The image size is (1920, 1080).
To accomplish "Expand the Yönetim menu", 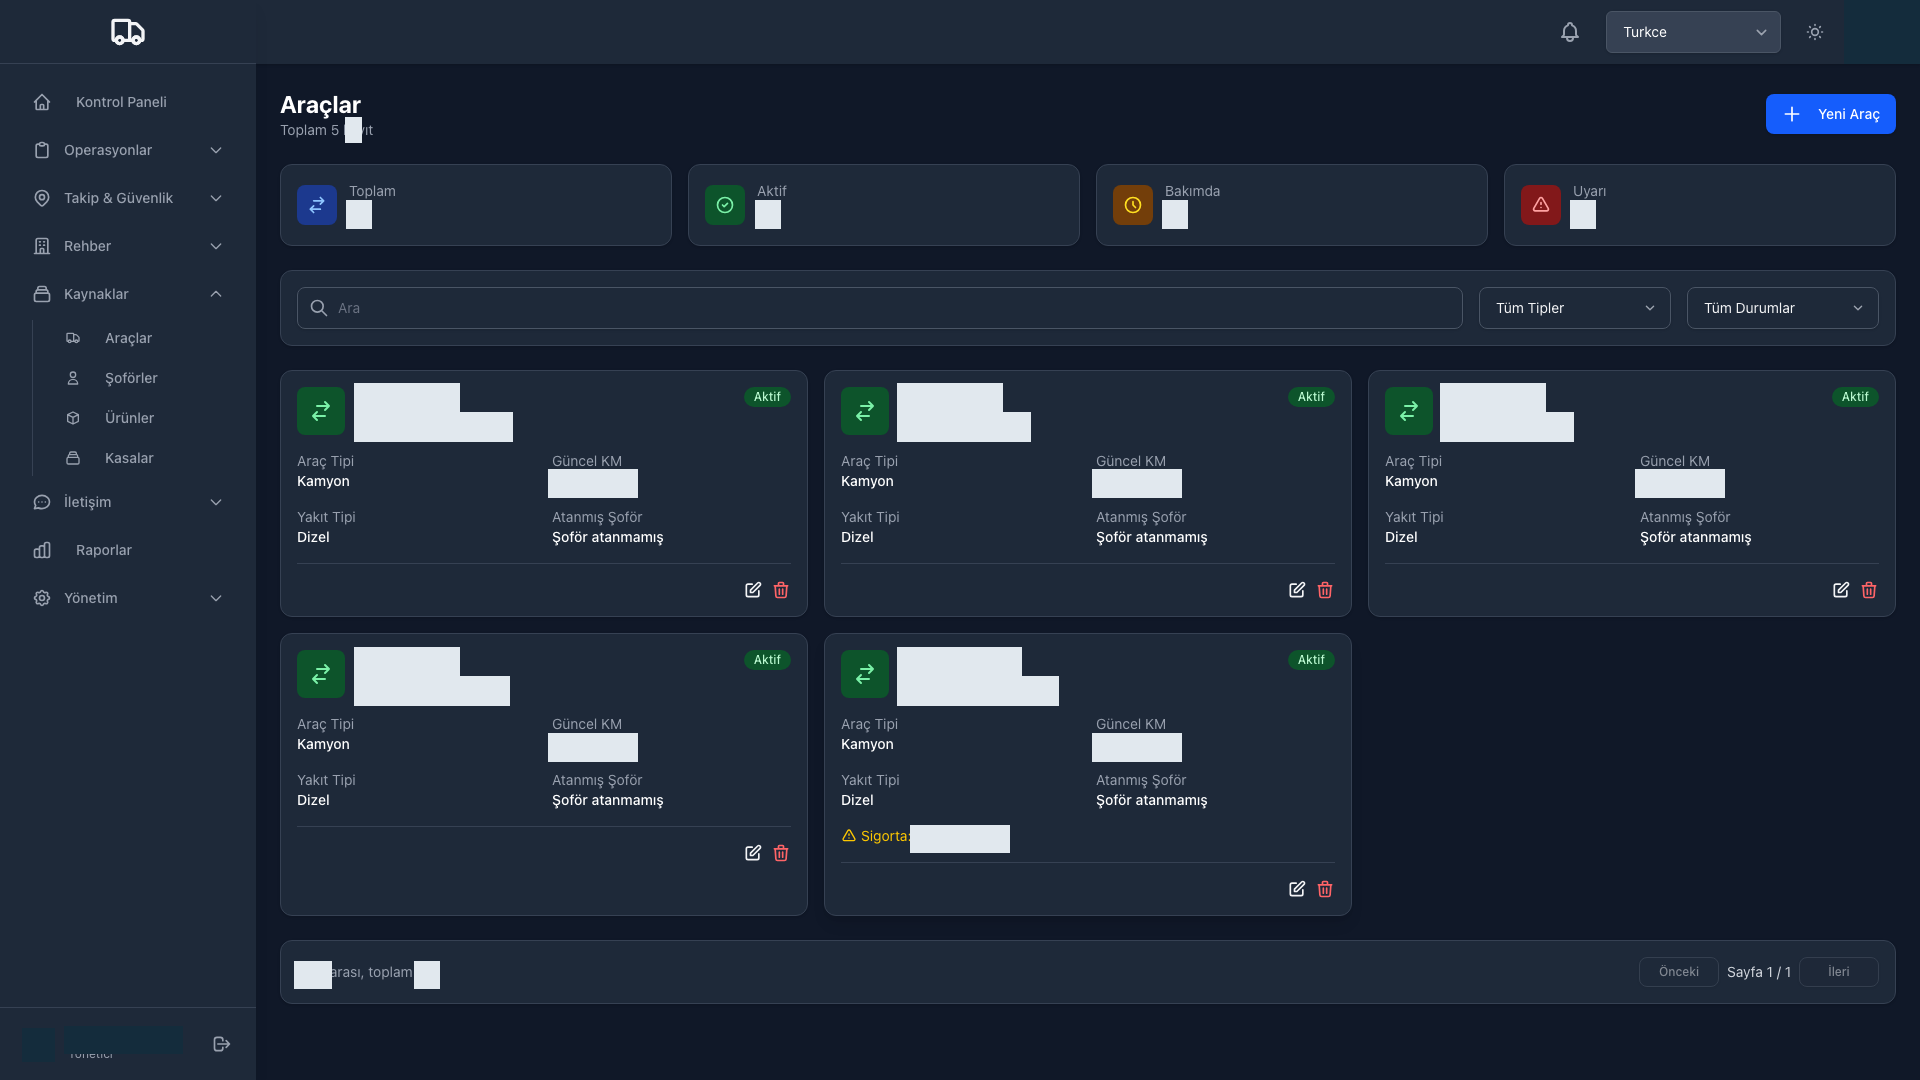I will point(128,598).
